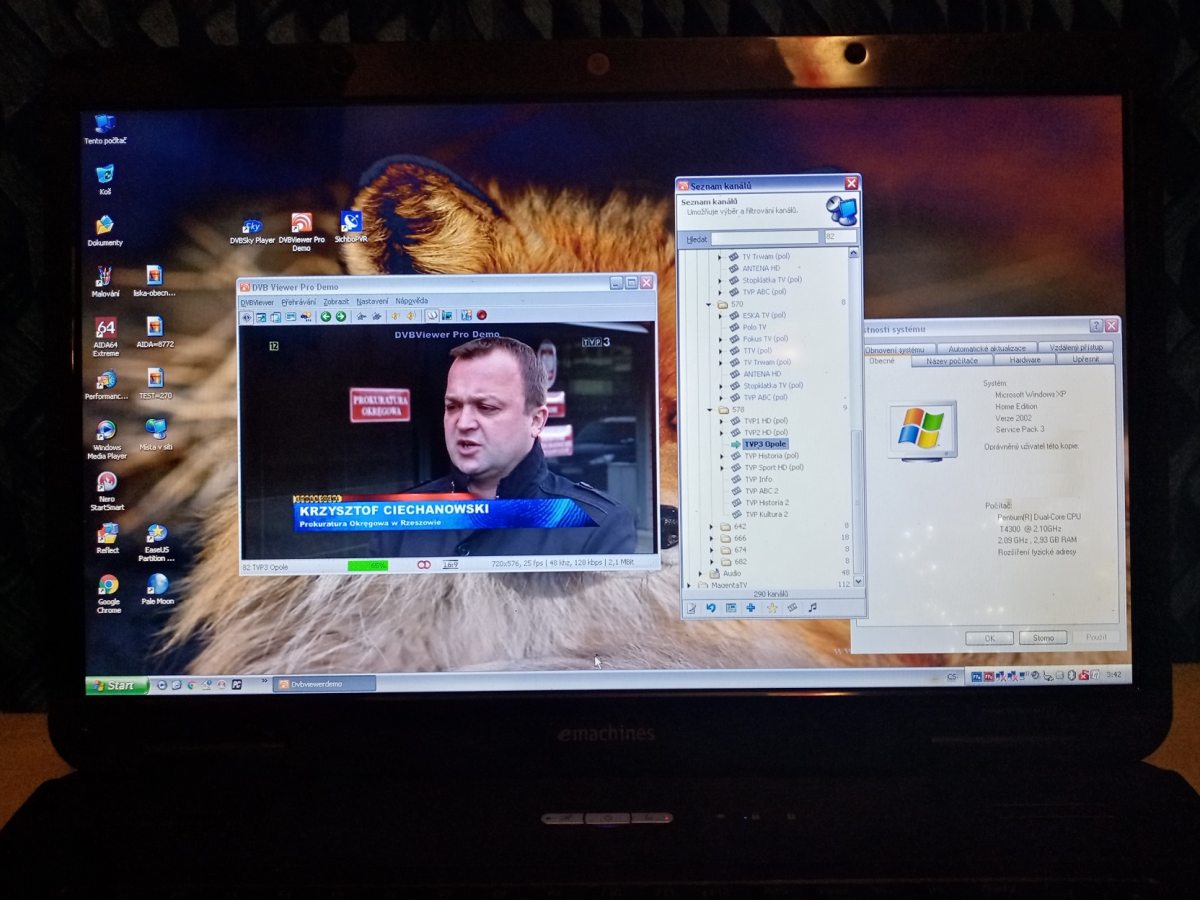This screenshot has height=900, width=1200.
Task: Switch to the Hardware tab in system properties
Action: tap(1025, 360)
